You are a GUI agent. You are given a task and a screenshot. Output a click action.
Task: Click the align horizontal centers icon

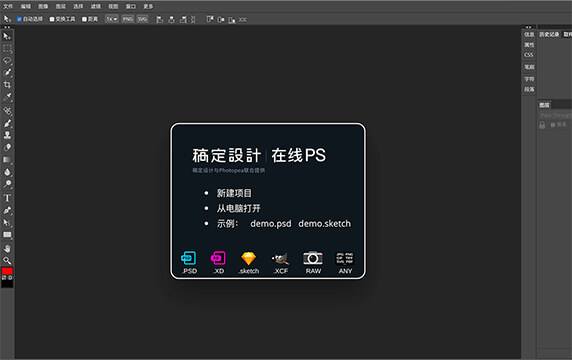click(x=171, y=19)
